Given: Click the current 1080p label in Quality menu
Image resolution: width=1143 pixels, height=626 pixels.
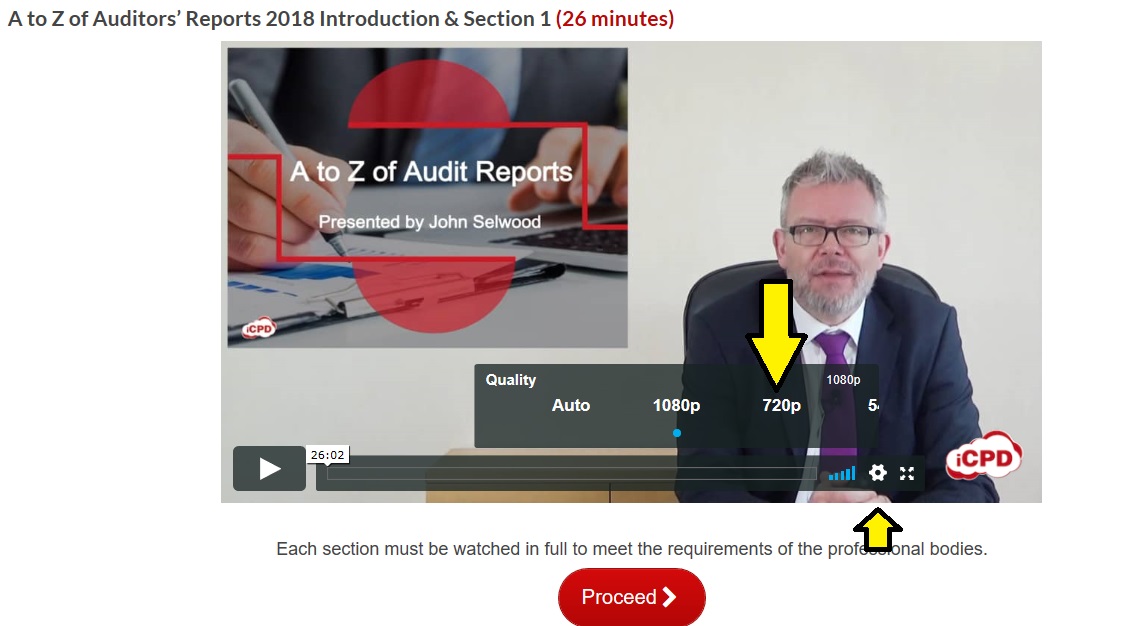Looking at the screenshot, I should [843, 380].
